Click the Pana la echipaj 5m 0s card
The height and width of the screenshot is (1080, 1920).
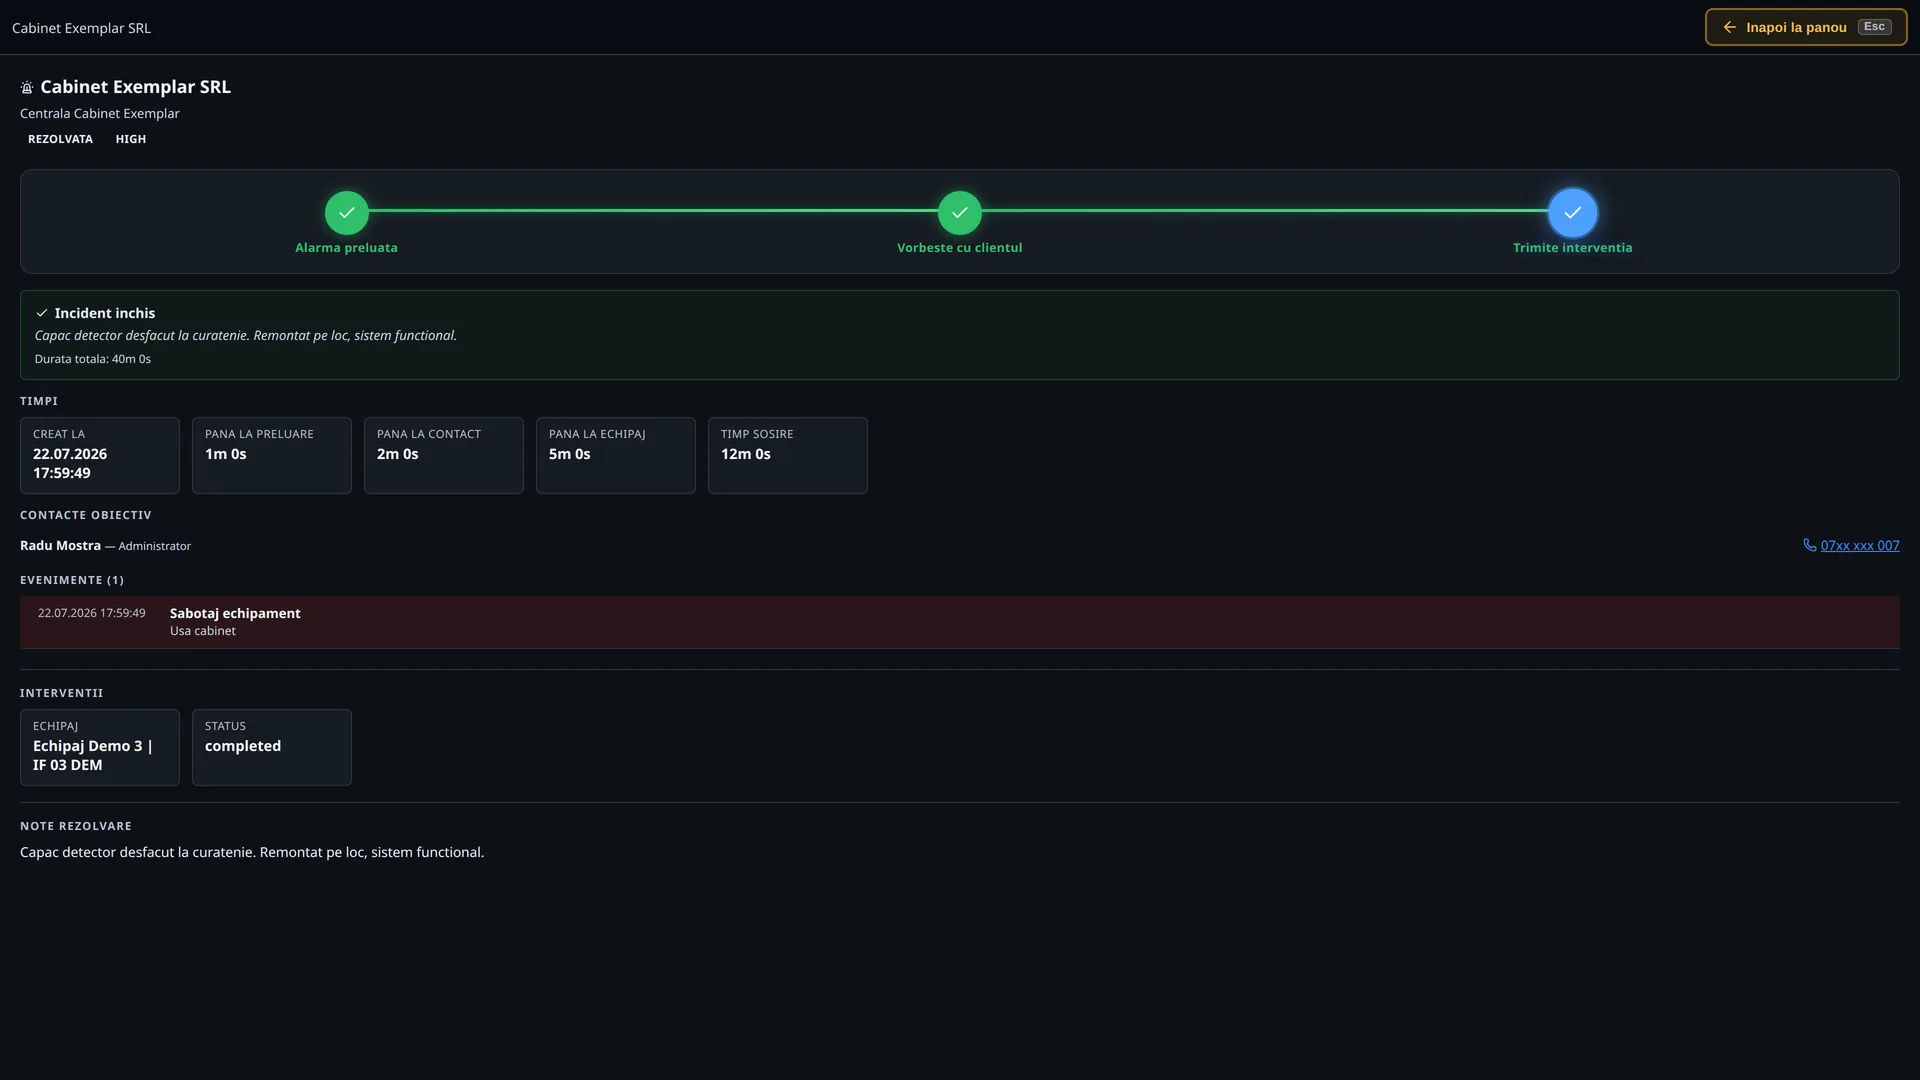coord(616,455)
